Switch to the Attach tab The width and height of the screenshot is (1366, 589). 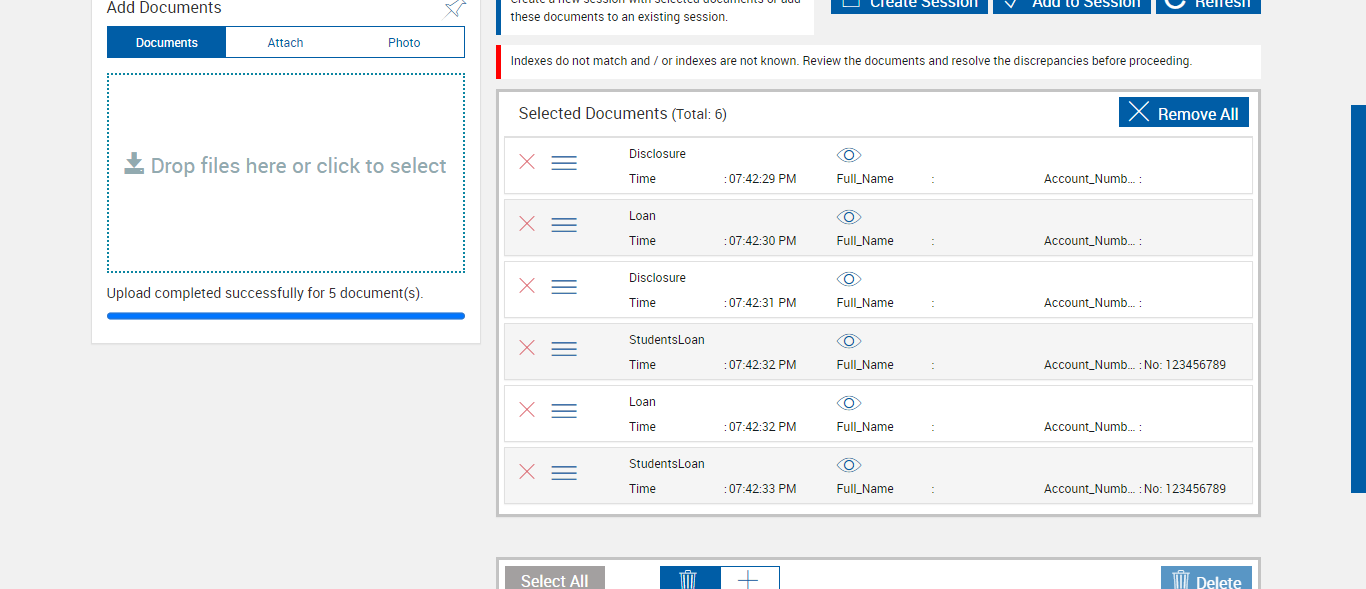[x=285, y=43]
